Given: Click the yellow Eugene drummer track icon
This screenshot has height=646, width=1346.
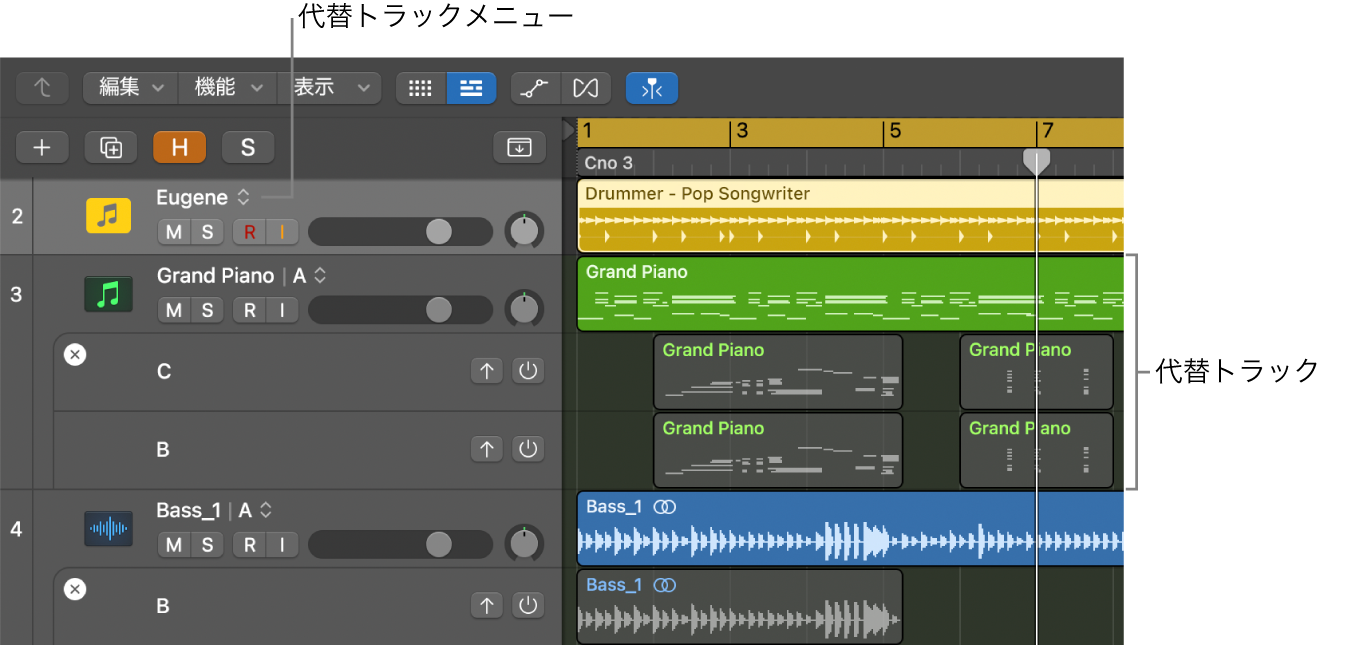Looking at the screenshot, I should (x=109, y=215).
